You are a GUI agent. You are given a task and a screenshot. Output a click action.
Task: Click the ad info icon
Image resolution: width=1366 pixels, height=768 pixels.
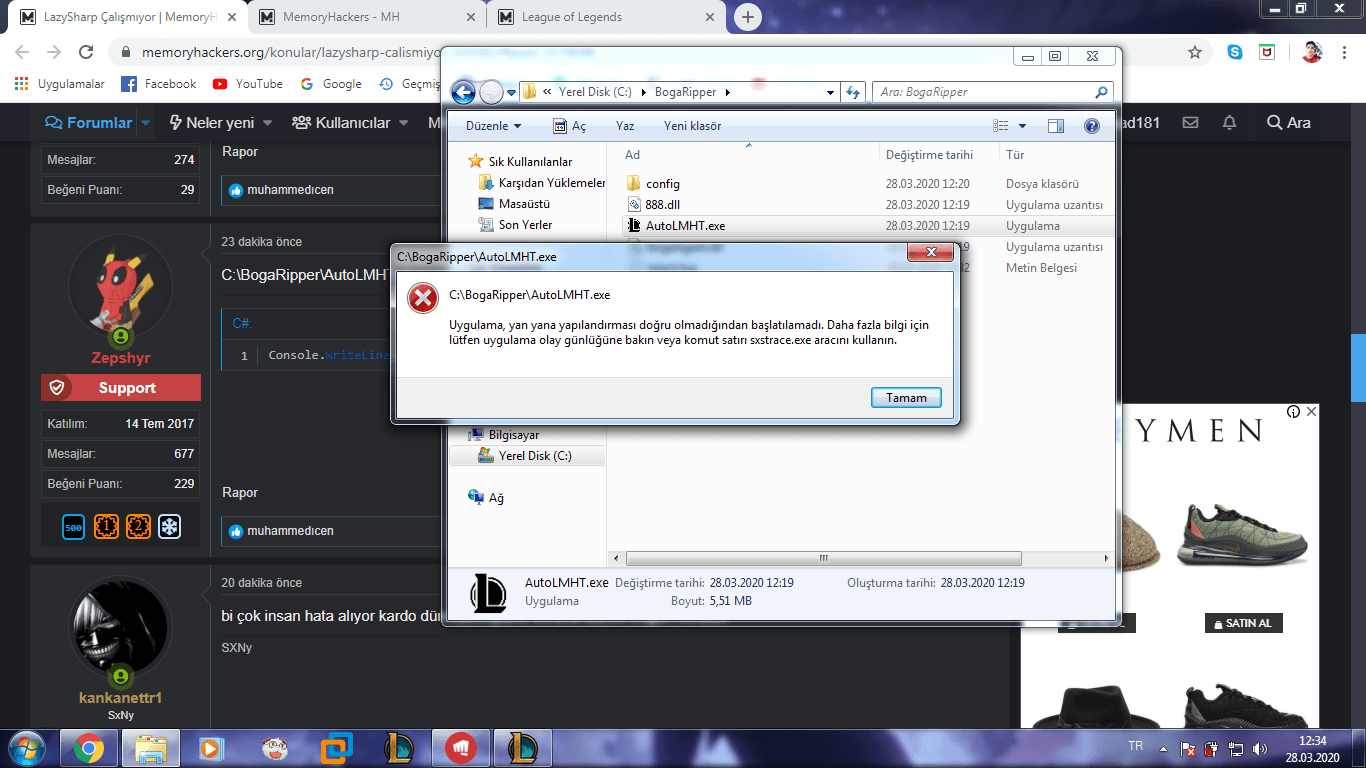pos(1294,411)
